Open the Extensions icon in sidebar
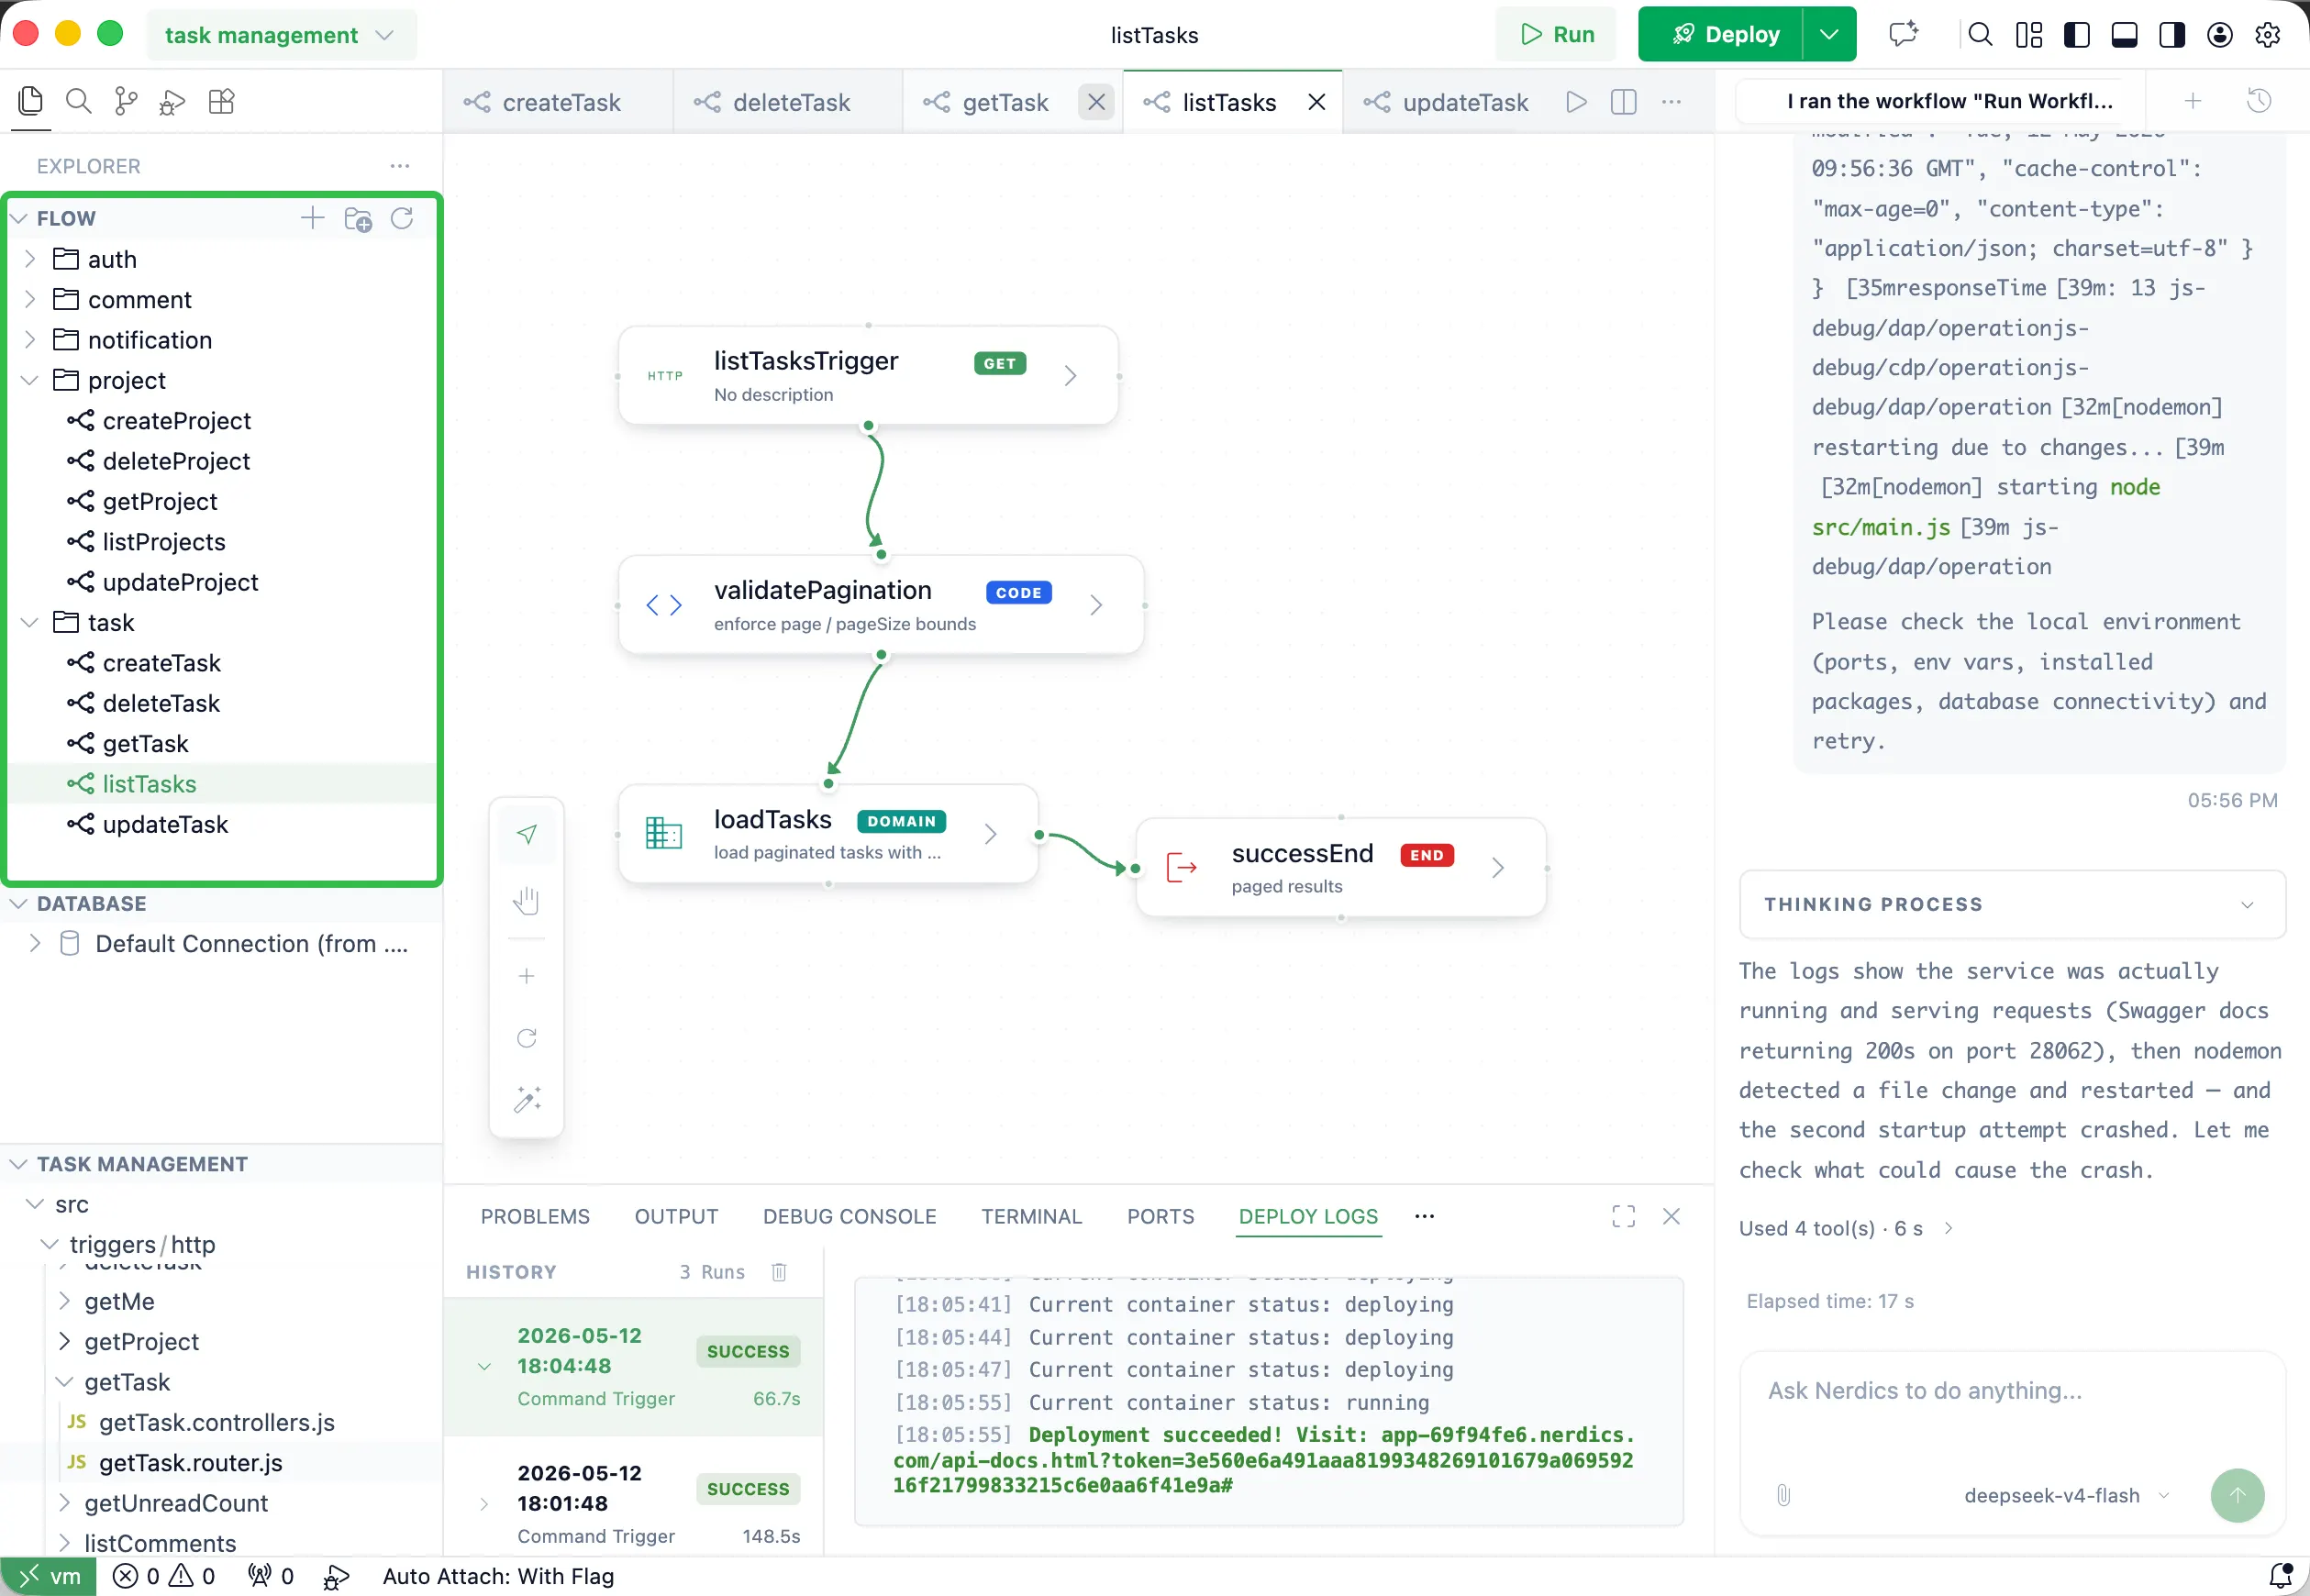 click(221, 101)
